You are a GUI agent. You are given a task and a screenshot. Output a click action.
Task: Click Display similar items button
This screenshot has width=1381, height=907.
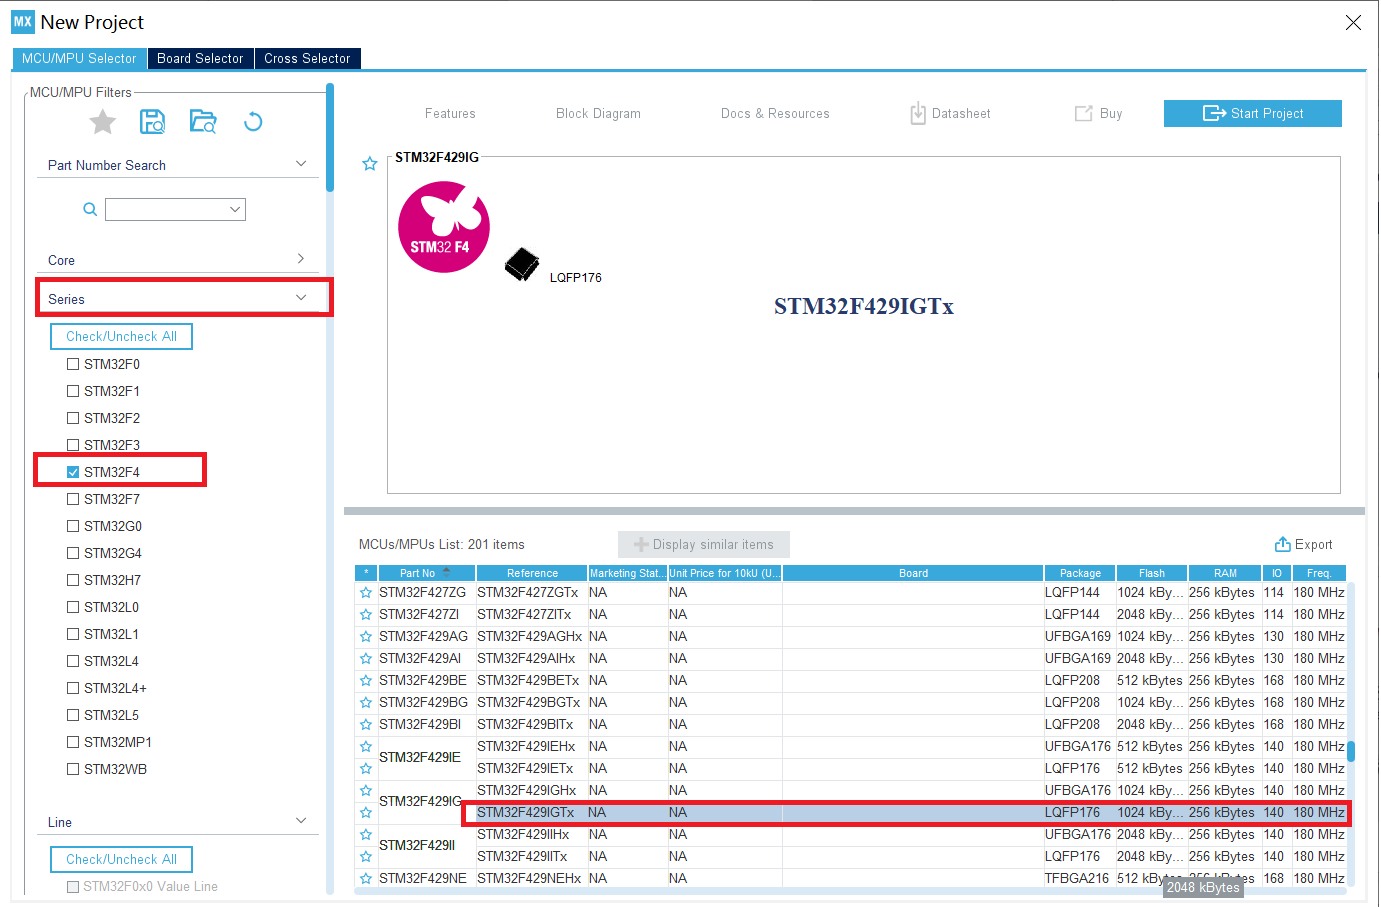704,544
